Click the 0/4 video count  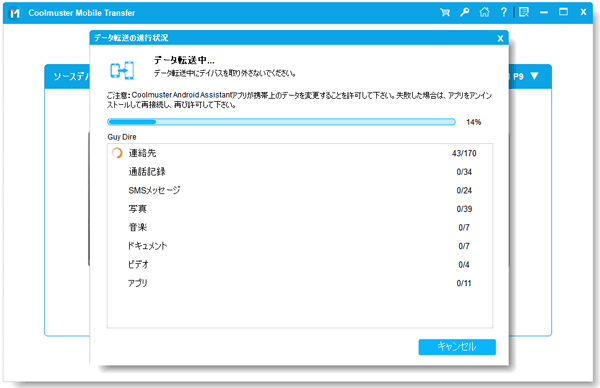tap(464, 264)
